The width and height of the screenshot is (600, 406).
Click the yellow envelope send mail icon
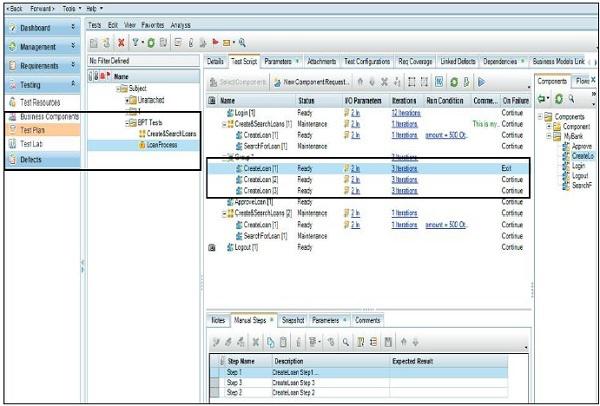pos(226,43)
